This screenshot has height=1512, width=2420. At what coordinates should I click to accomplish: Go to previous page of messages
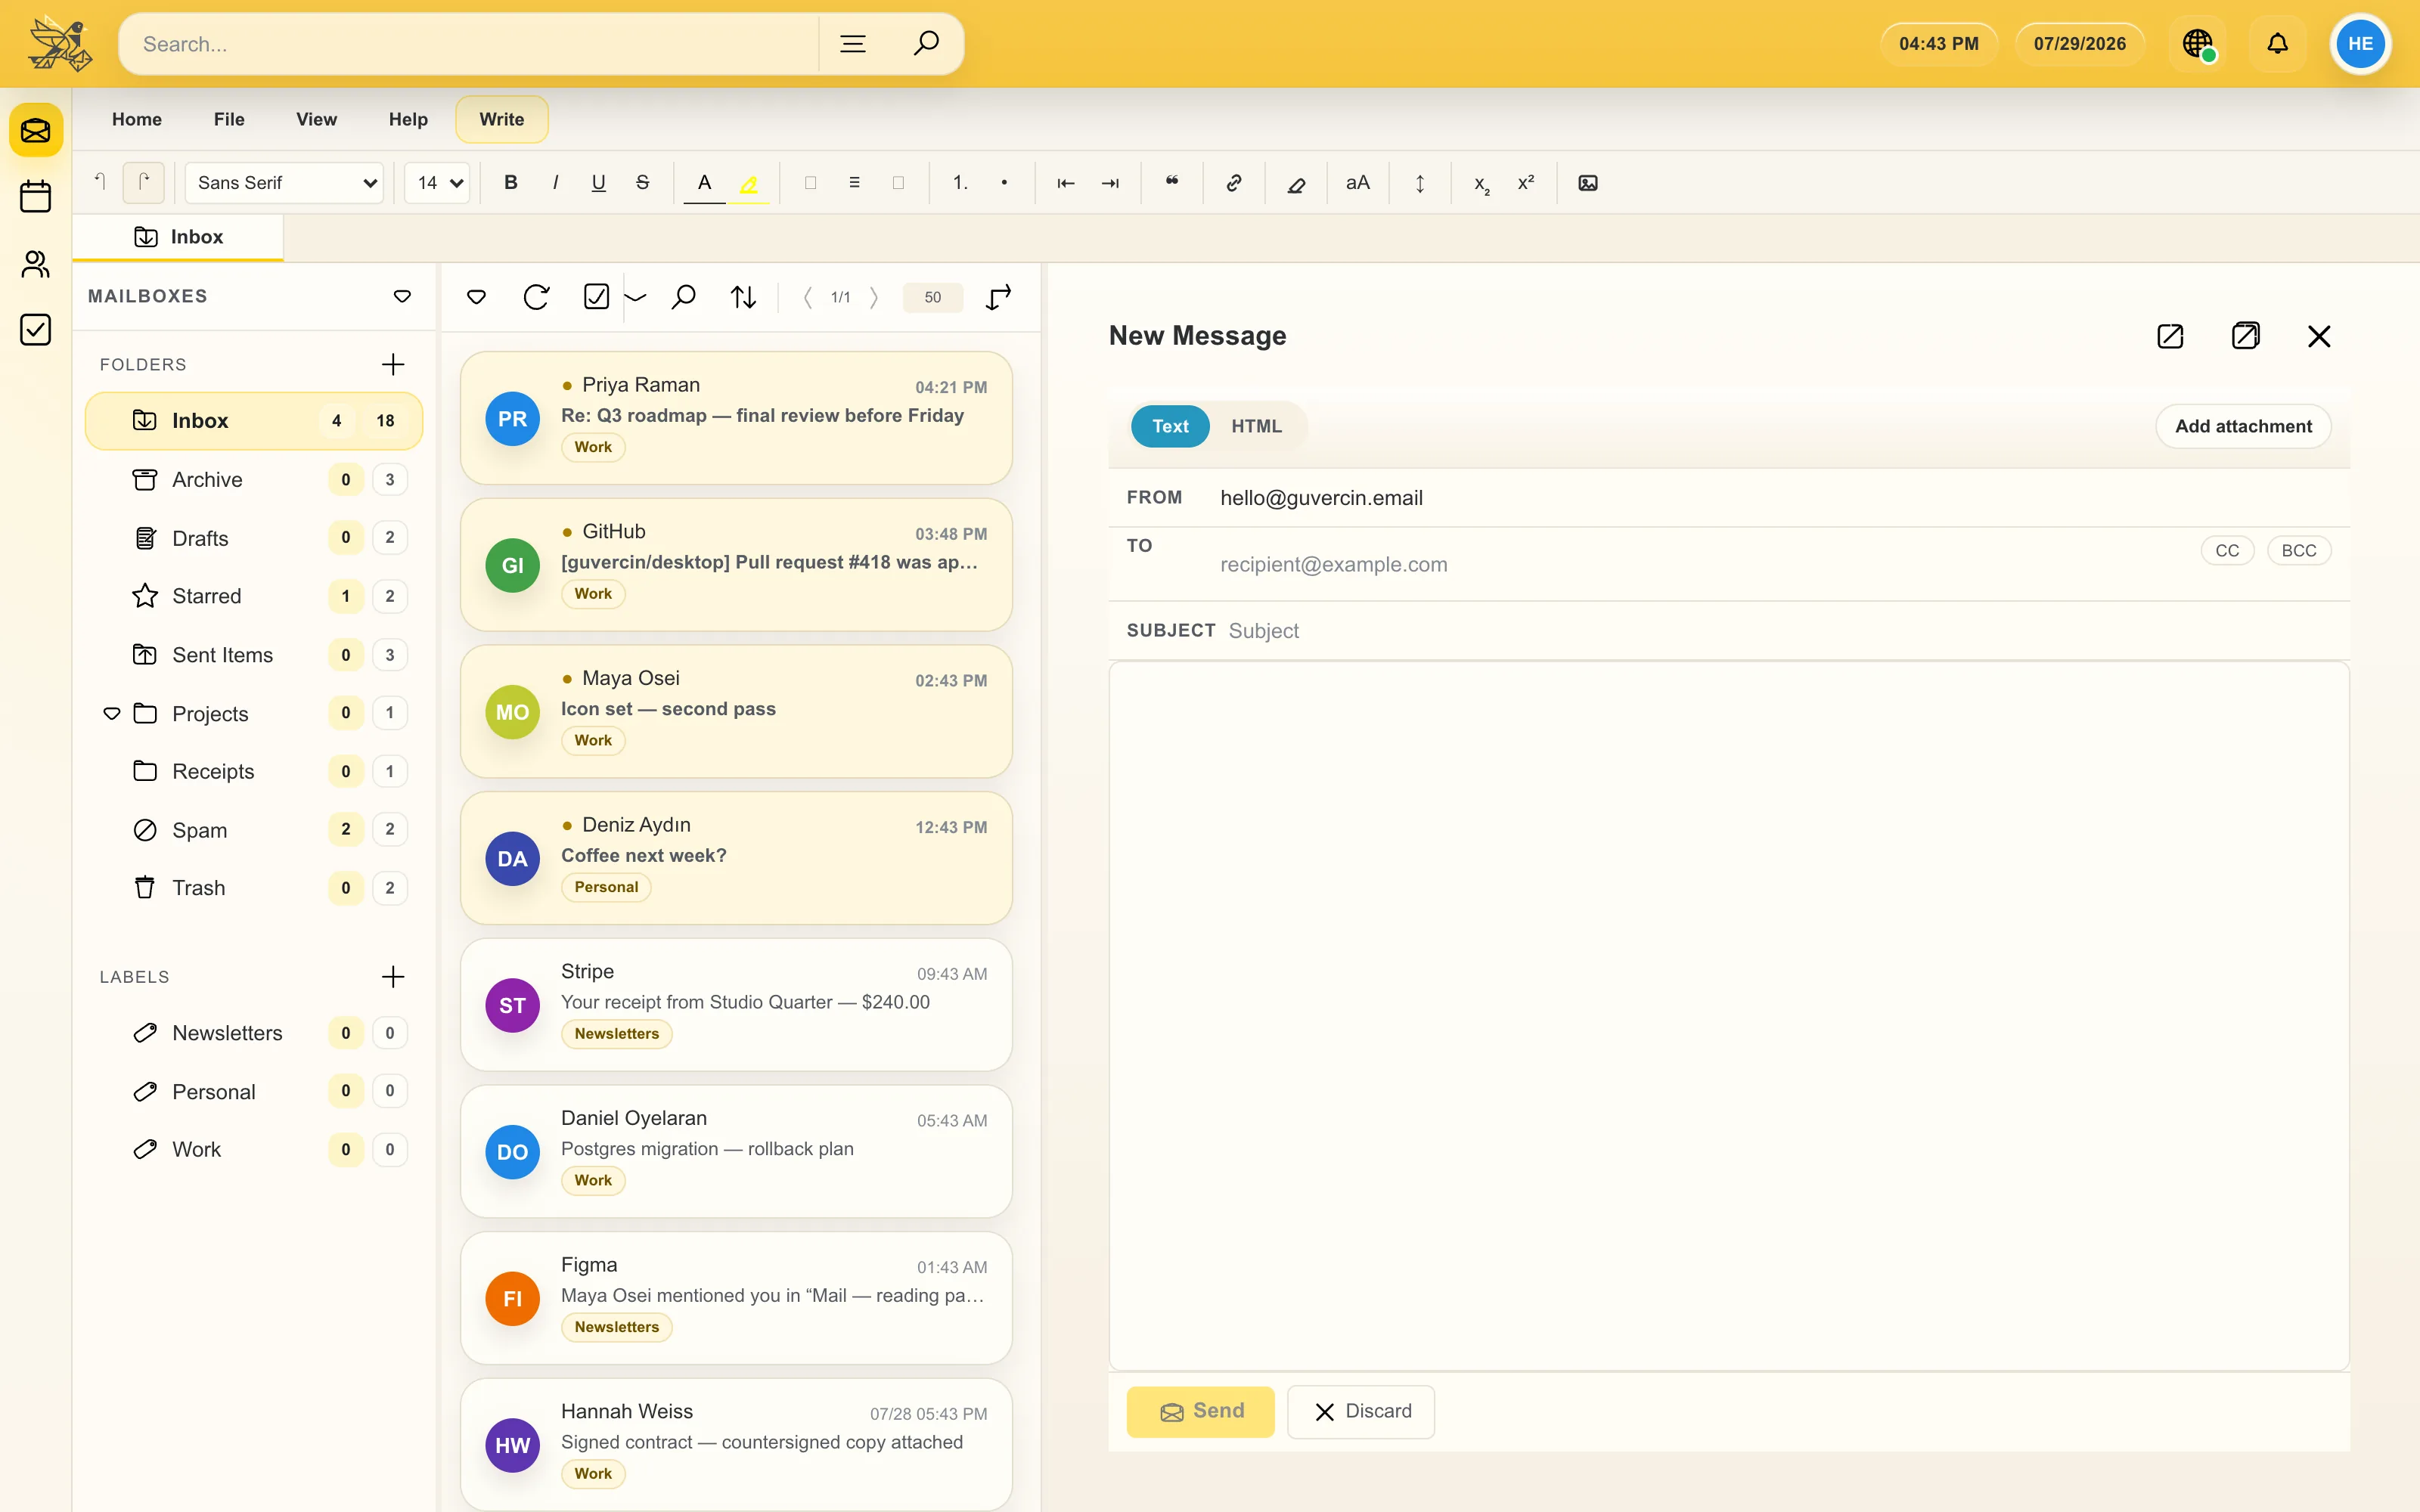tap(808, 297)
